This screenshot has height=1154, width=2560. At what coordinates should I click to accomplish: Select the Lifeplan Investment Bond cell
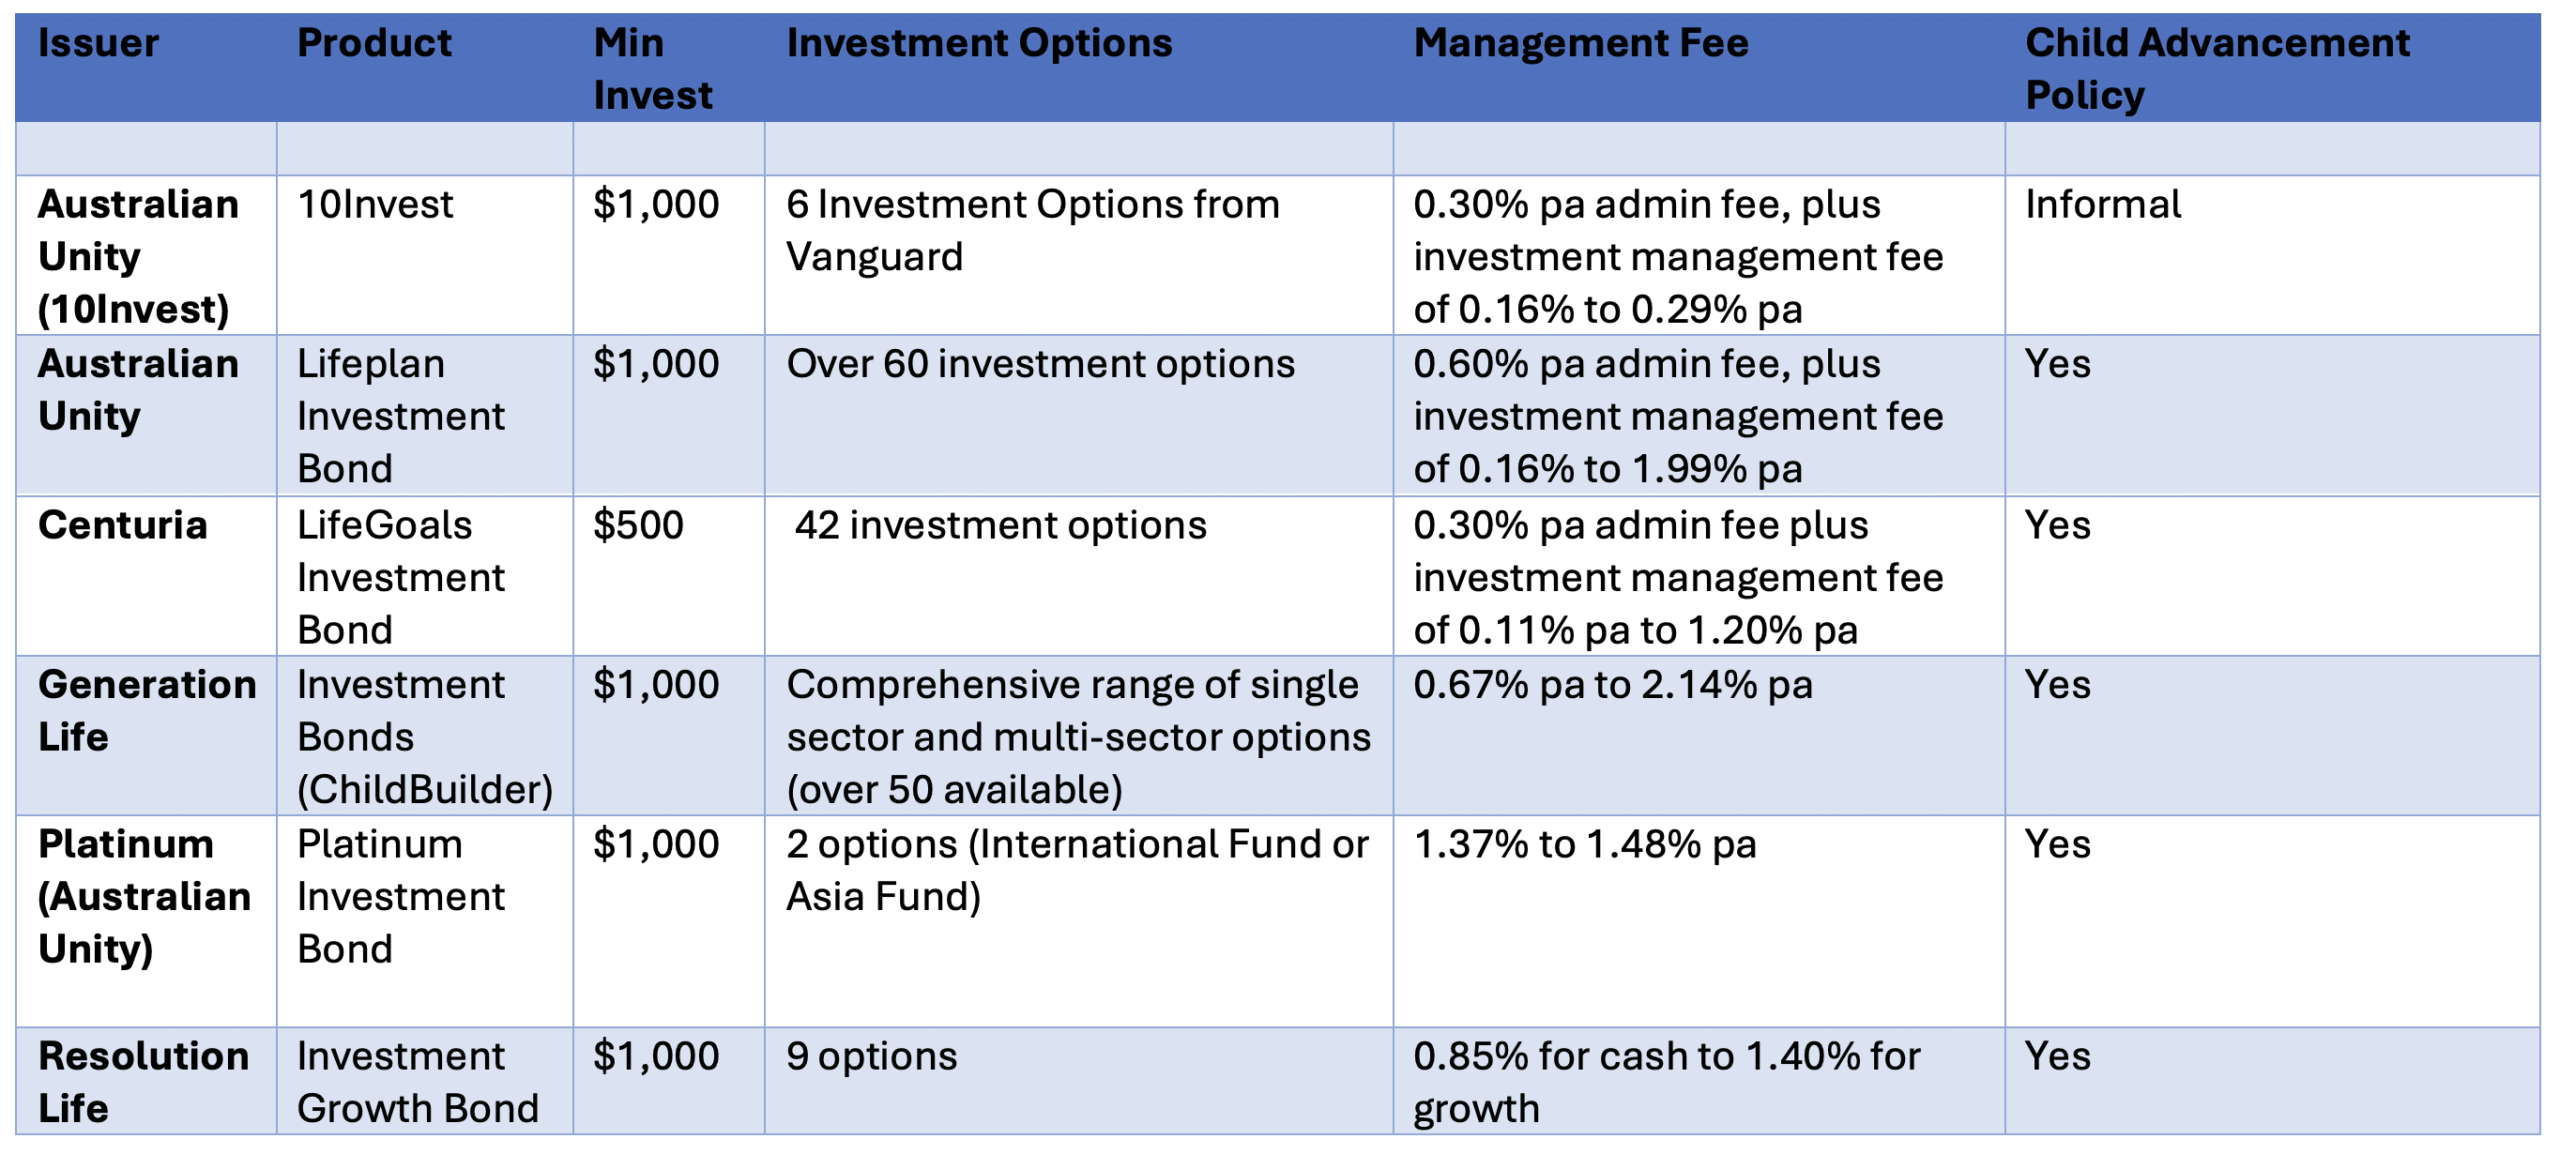(401, 416)
